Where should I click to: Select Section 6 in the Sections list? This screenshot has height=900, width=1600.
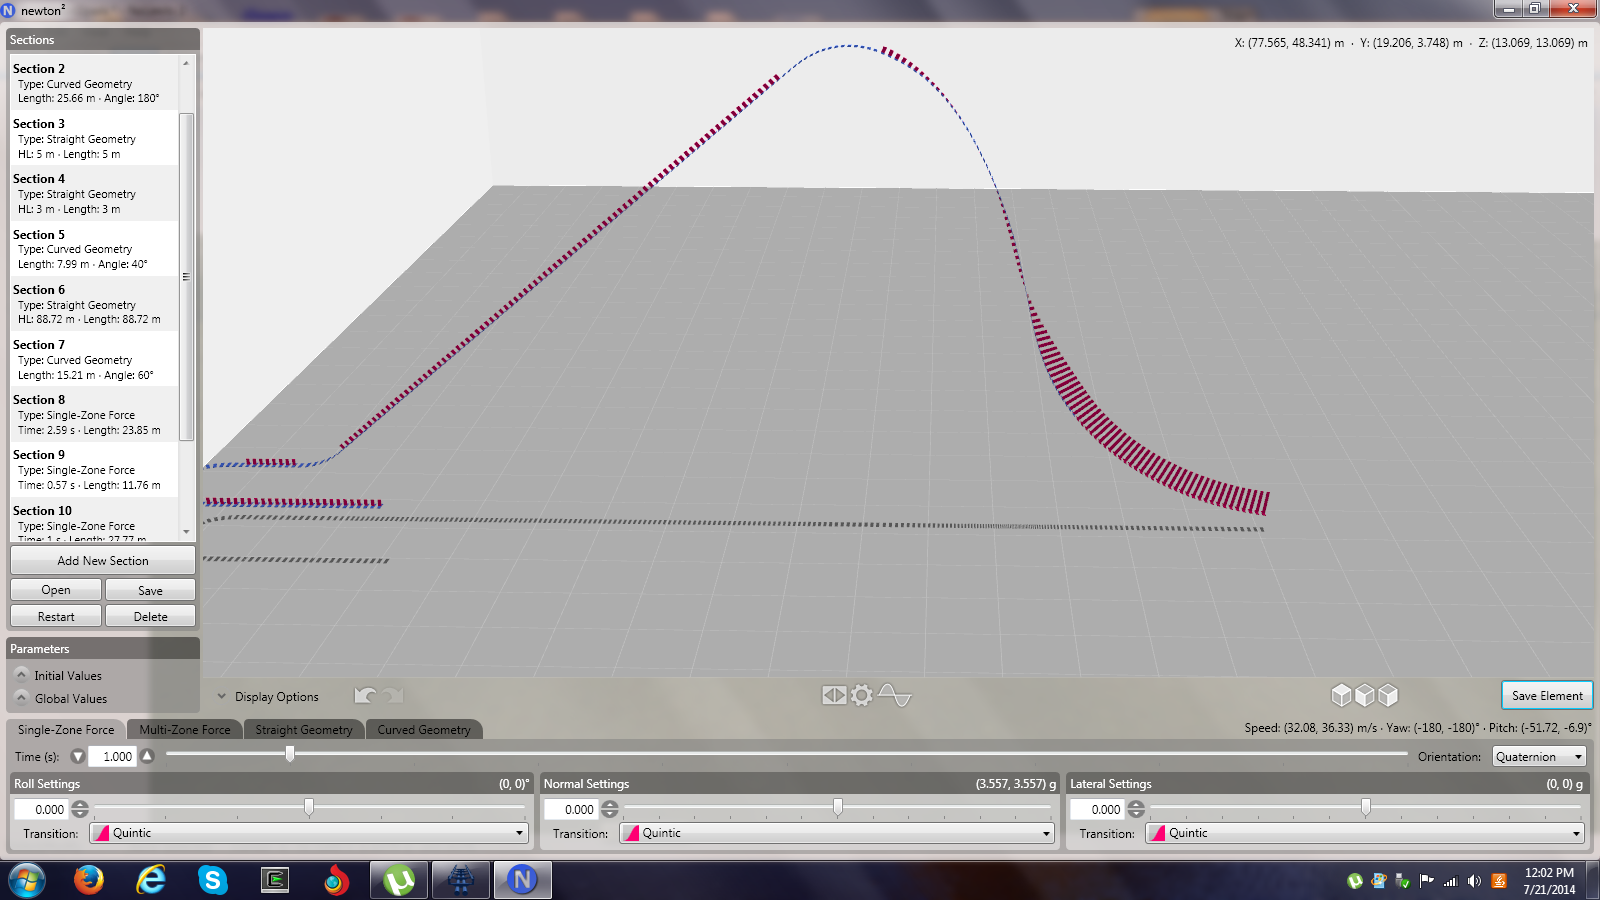click(x=95, y=304)
